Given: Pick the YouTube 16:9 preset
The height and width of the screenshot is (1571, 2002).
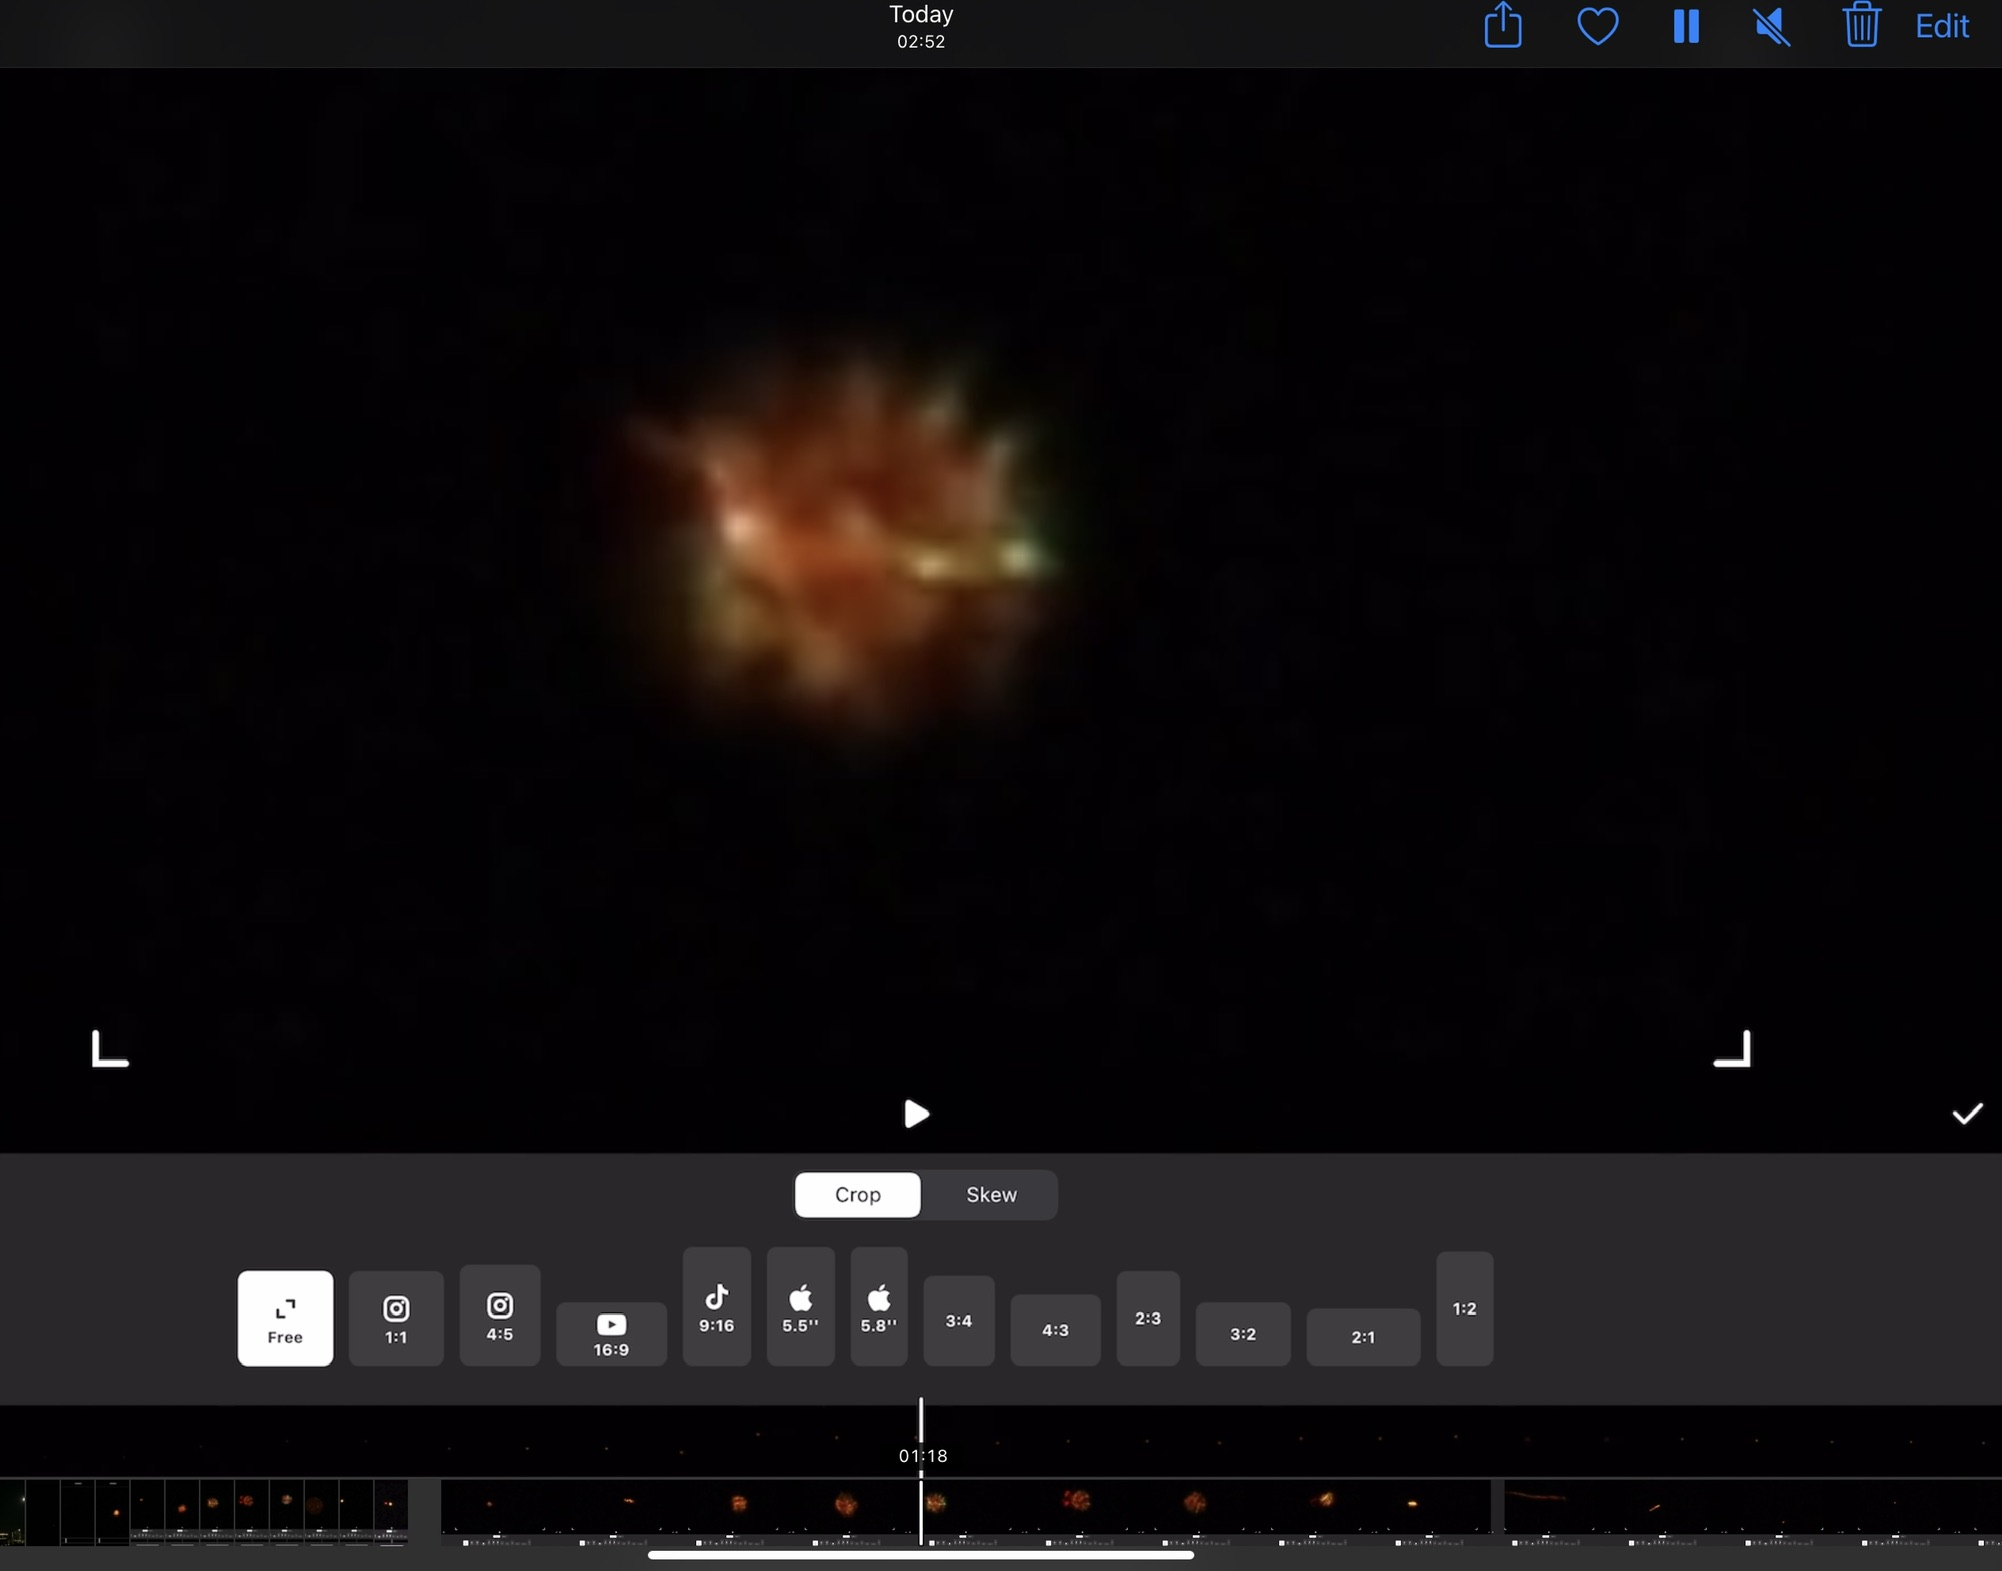Looking at the screenshot, I should tap(611, 1334).
